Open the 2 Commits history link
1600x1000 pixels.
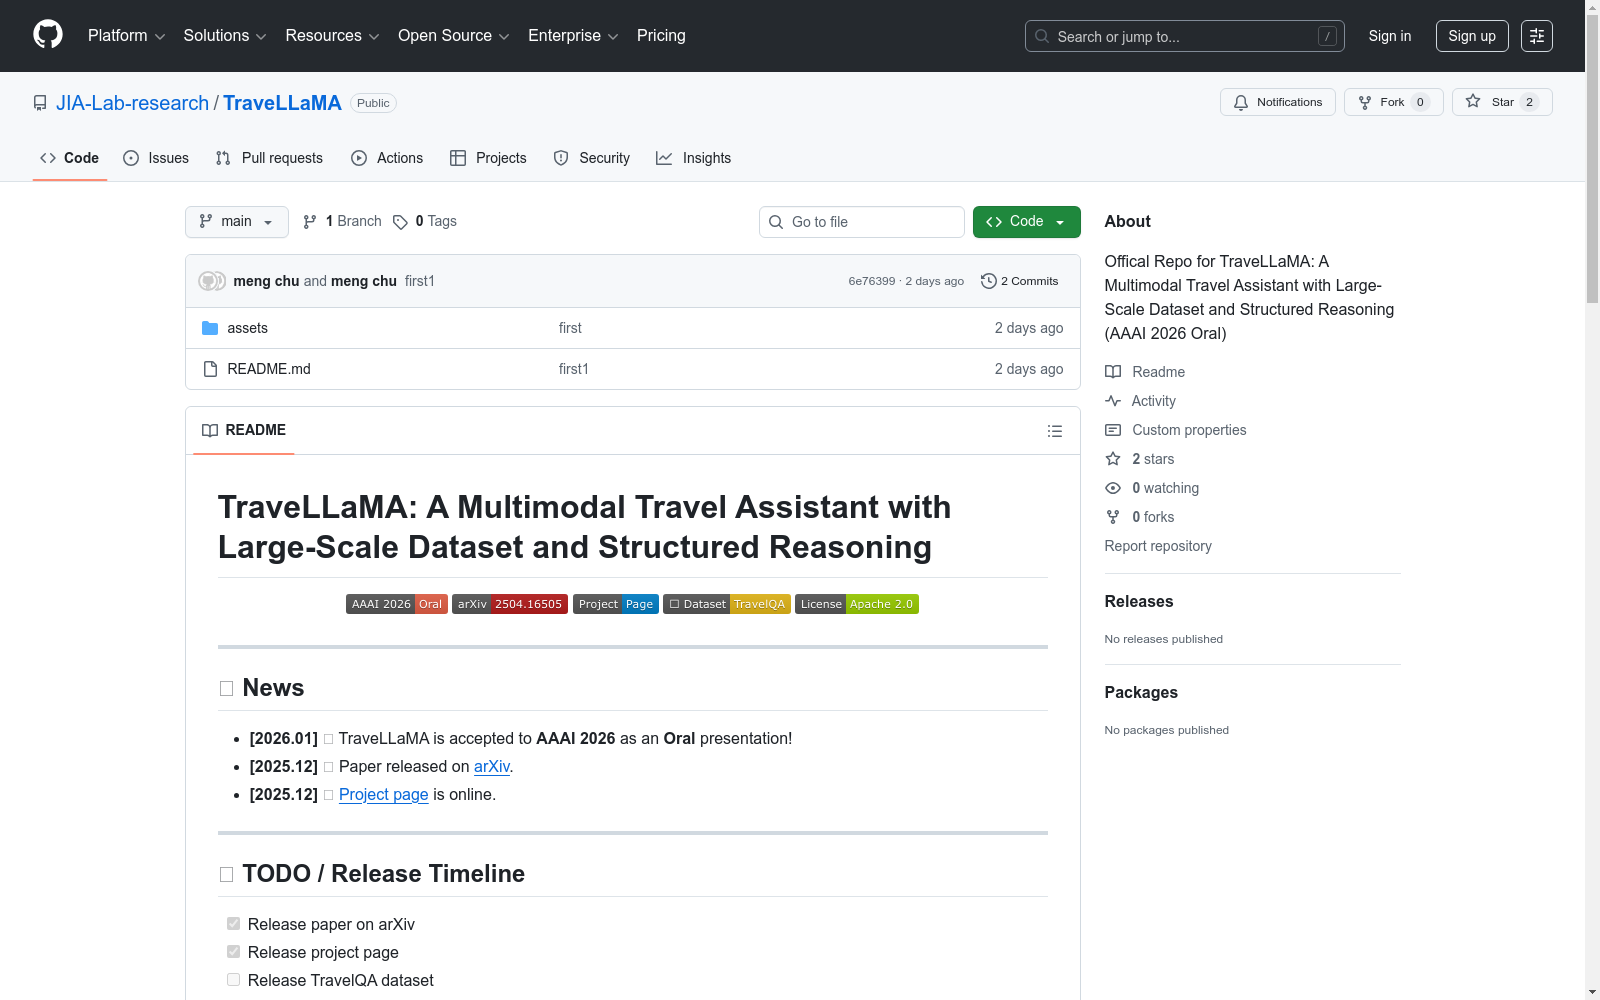click(1020, 281)
